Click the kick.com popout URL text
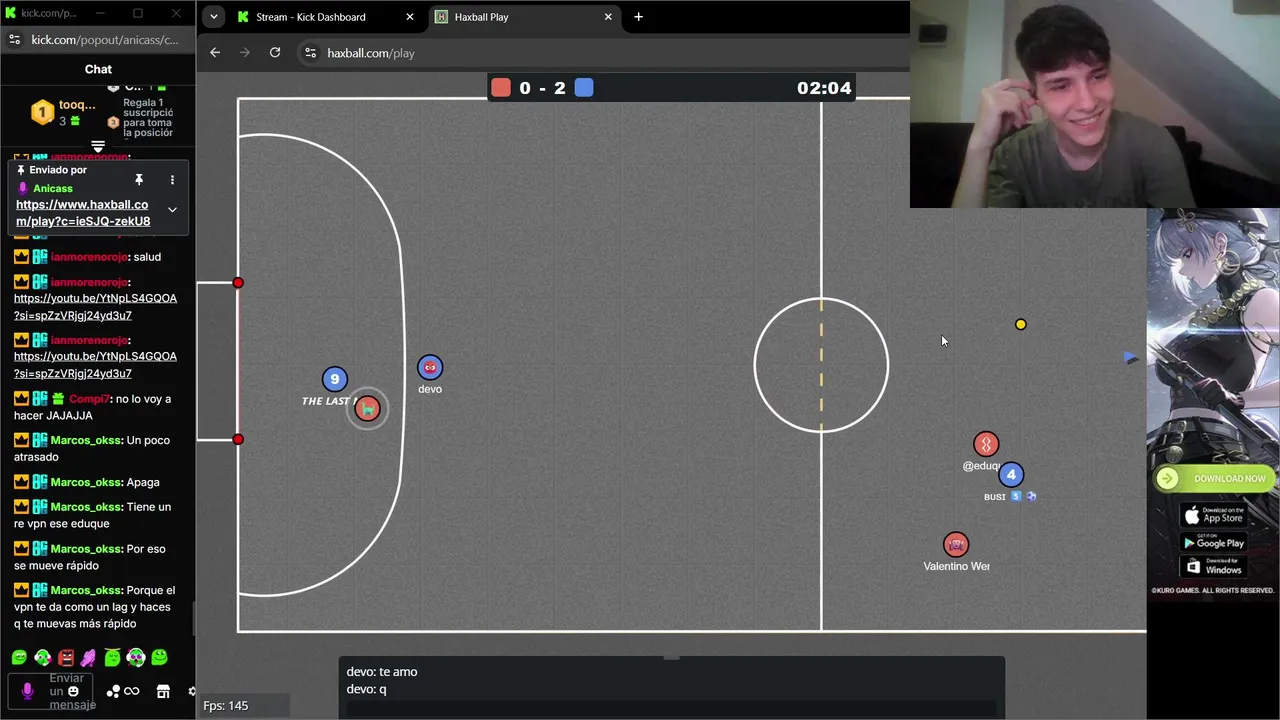Screen dimensions: 1280x720 [105, 40]
